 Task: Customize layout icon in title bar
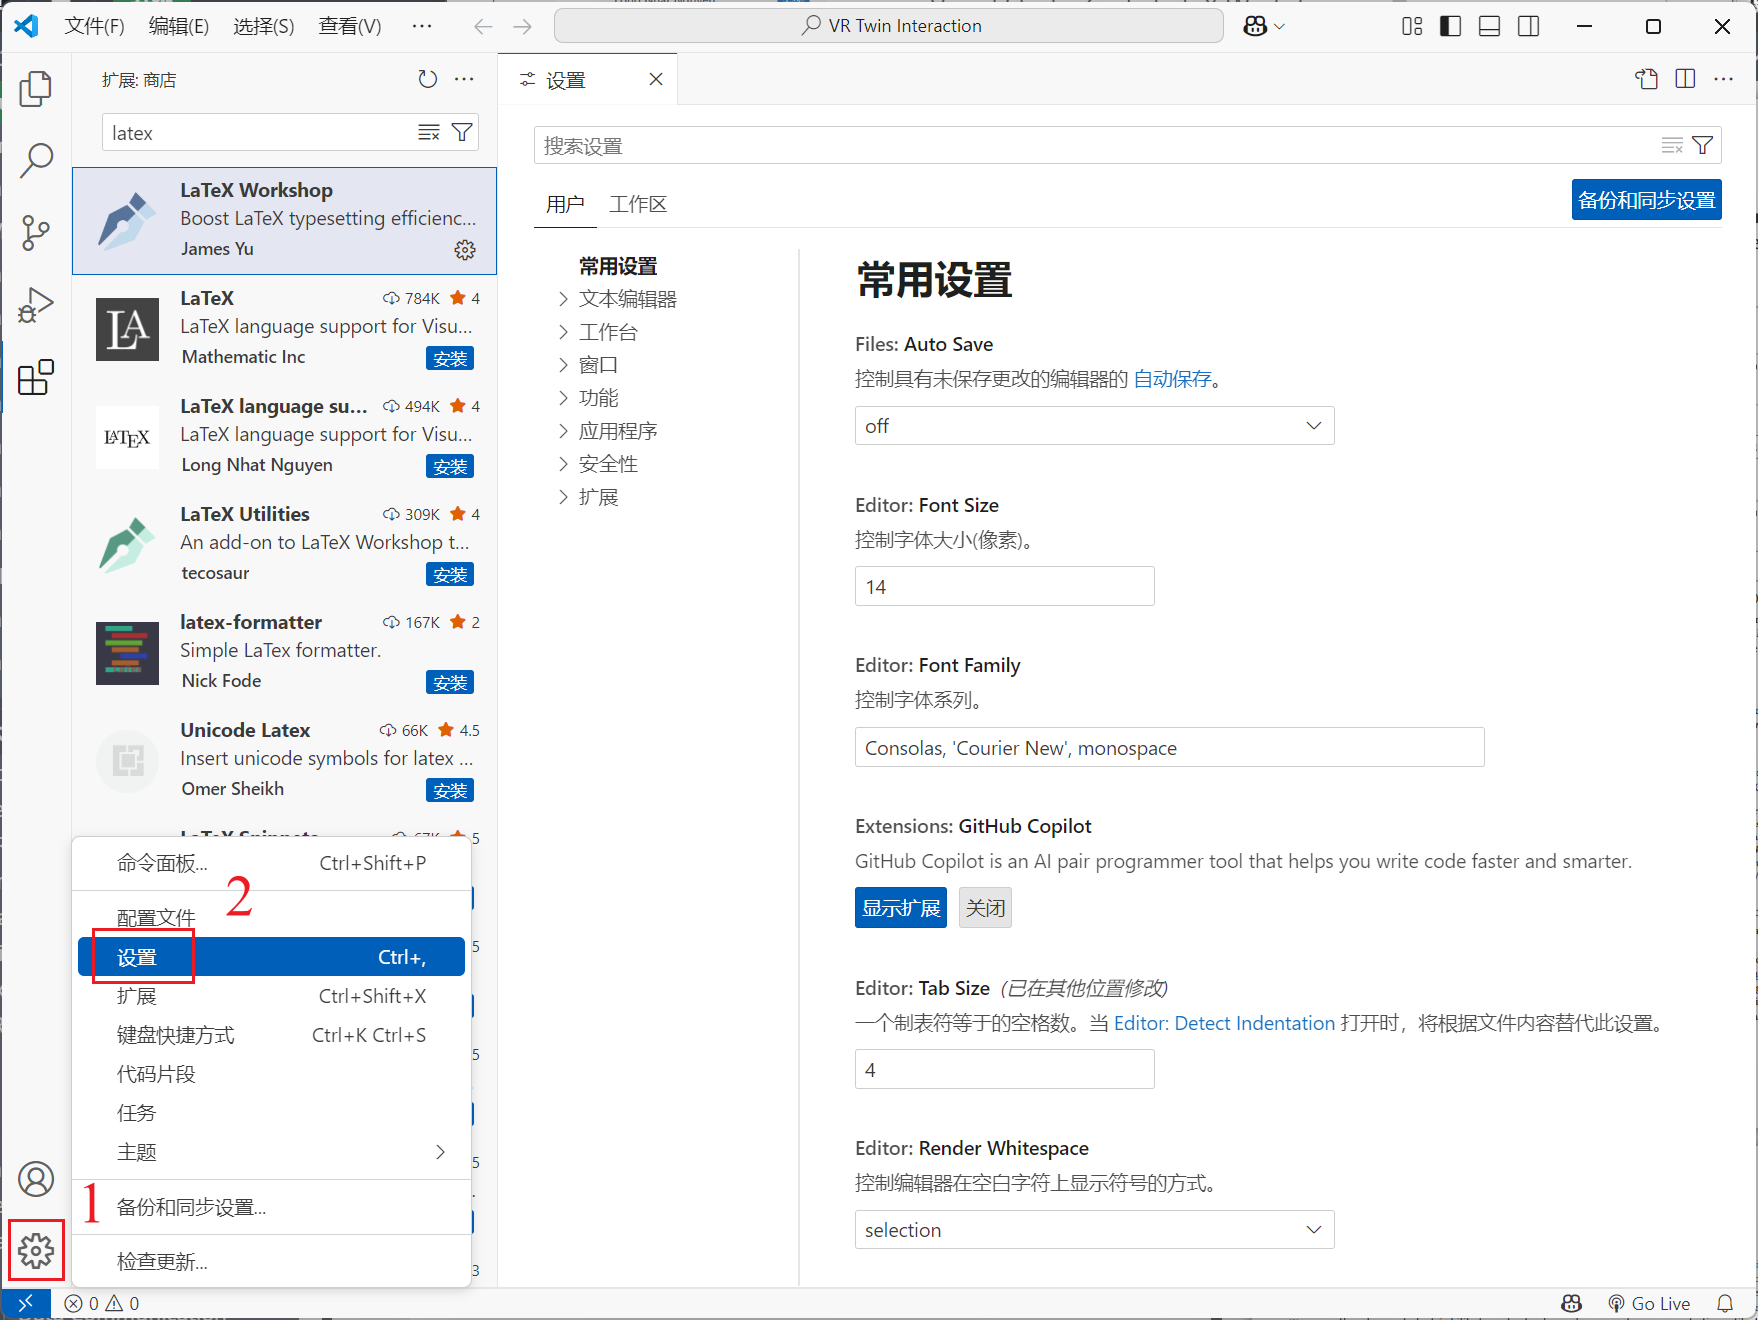pos(1412,26)
